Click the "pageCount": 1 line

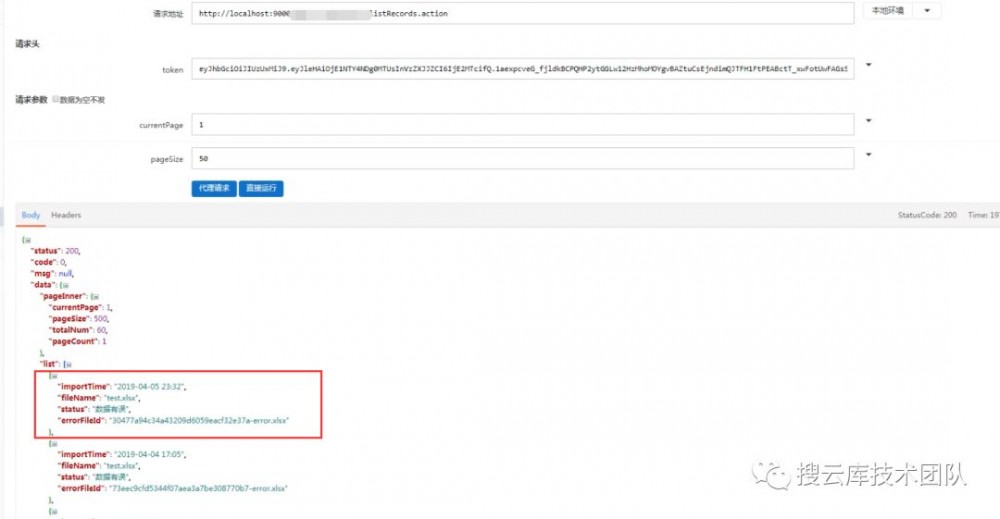point(78,342)
